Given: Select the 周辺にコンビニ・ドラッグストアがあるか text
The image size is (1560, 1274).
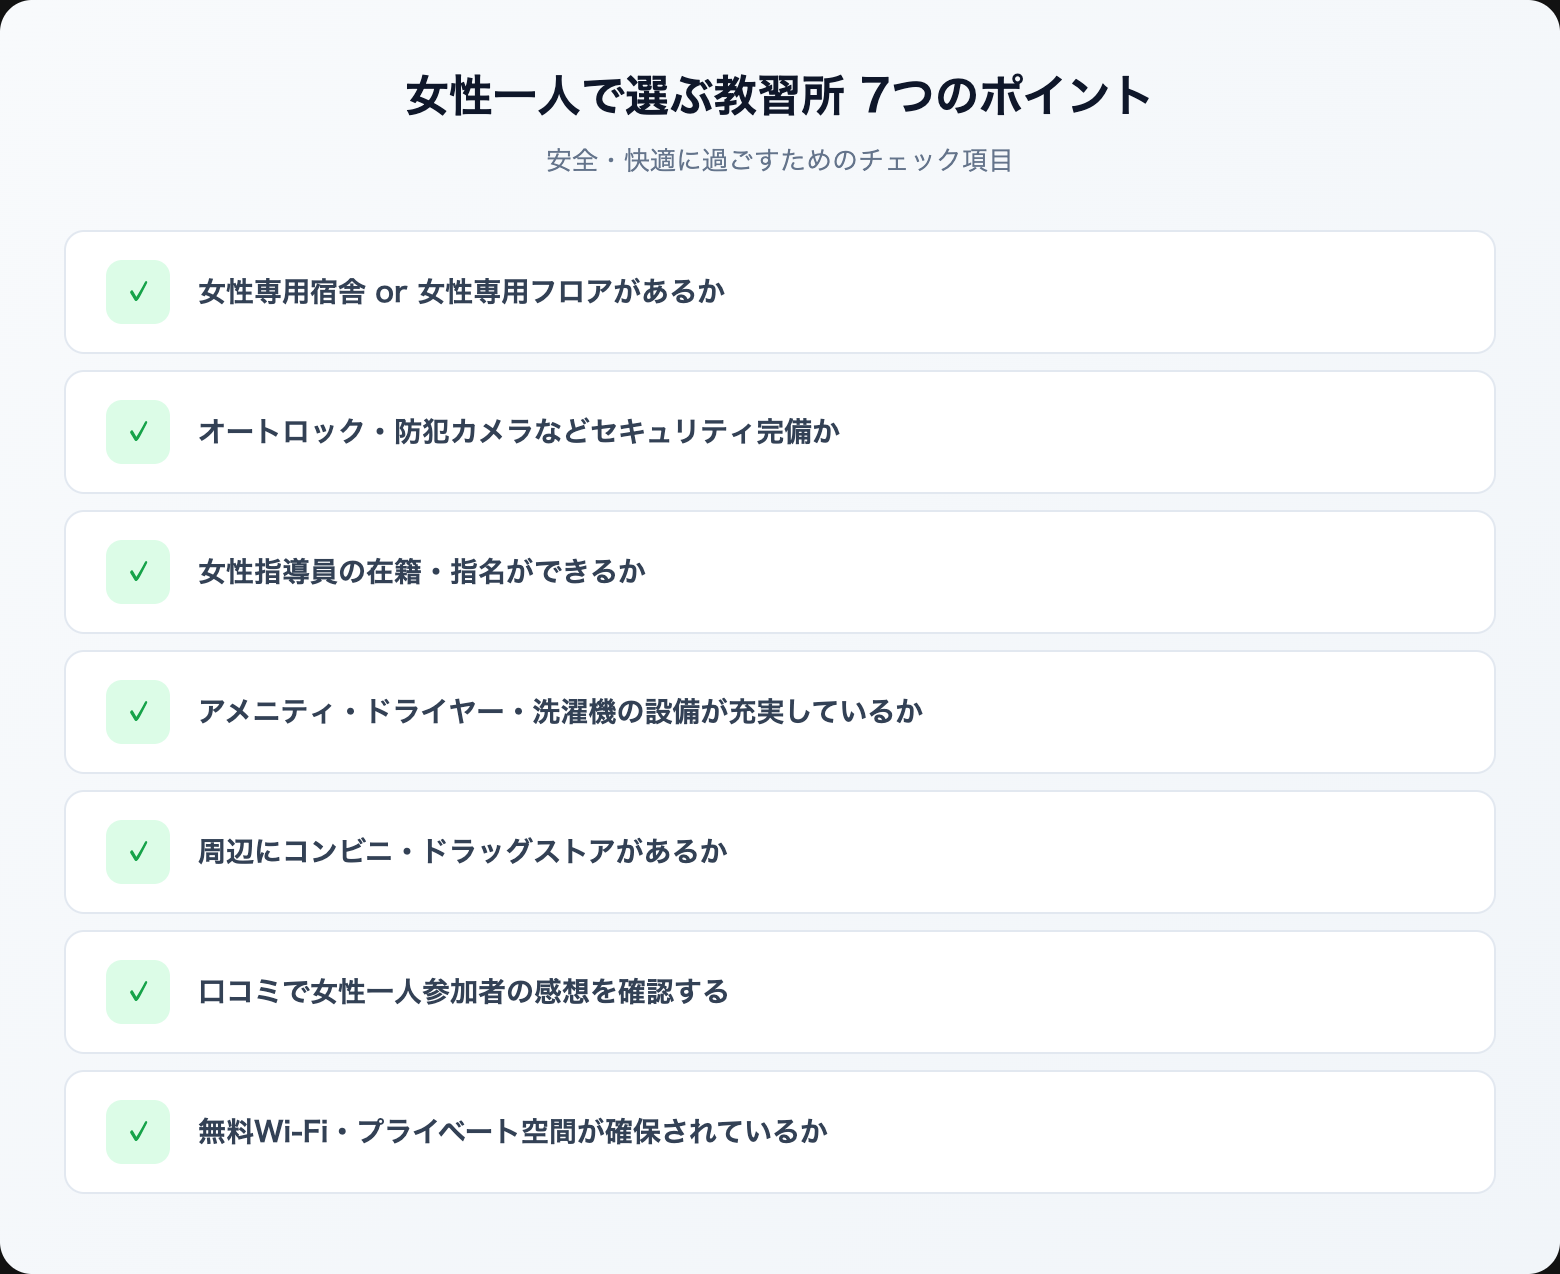Looking at the screenshot, I should (x=462, y=852).
